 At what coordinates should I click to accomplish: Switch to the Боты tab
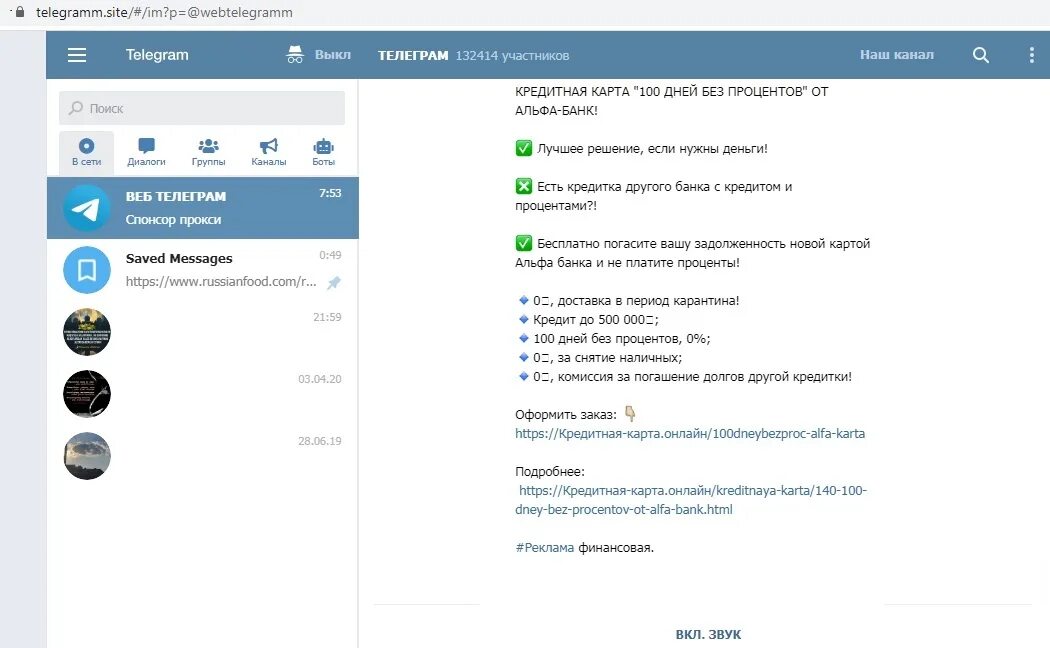(323, 152)
